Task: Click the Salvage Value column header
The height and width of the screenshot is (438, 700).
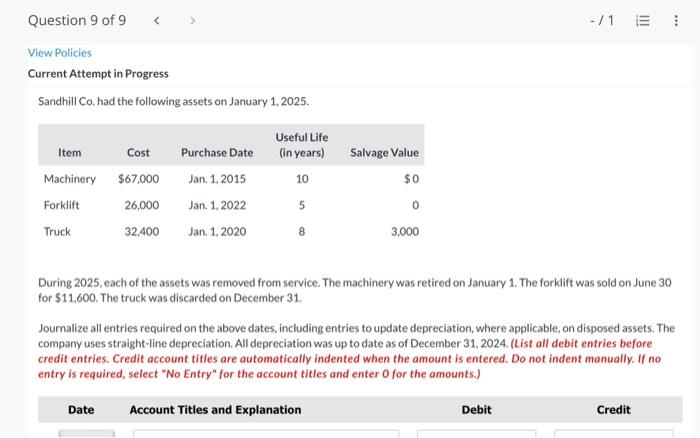Action: 384,153
